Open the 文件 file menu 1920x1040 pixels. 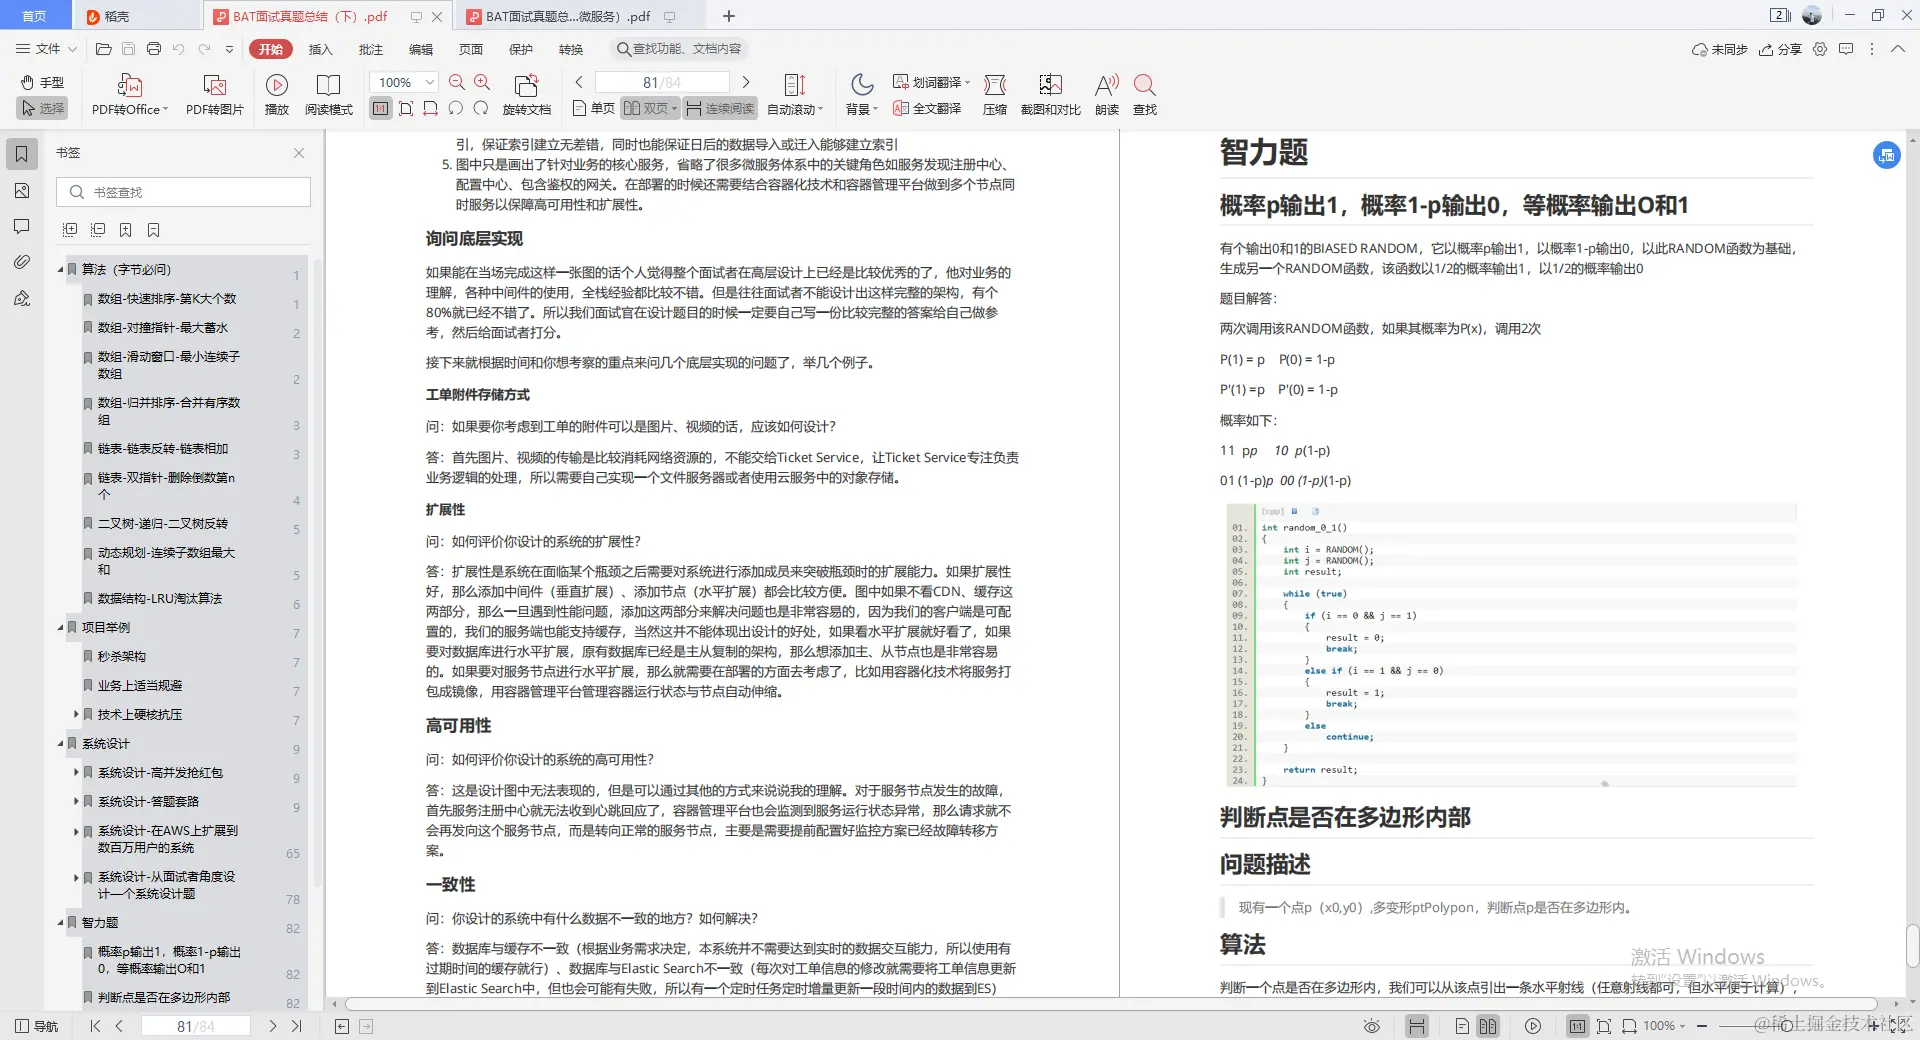46,48
